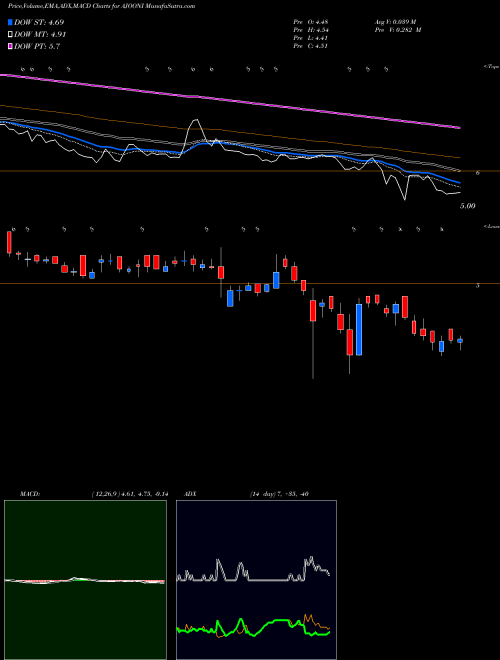Click the magenta DOW PT legend swatch

point(10,46)
